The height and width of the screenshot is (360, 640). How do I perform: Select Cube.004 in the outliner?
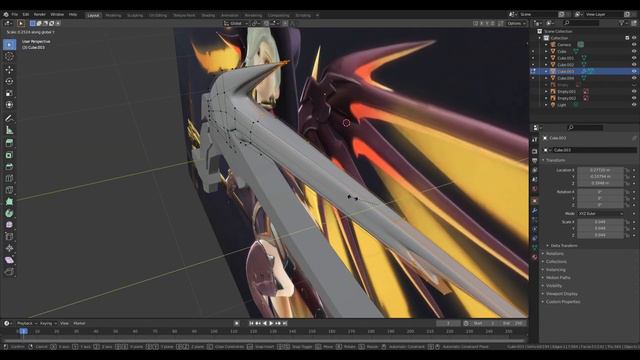tap(566, 78)
